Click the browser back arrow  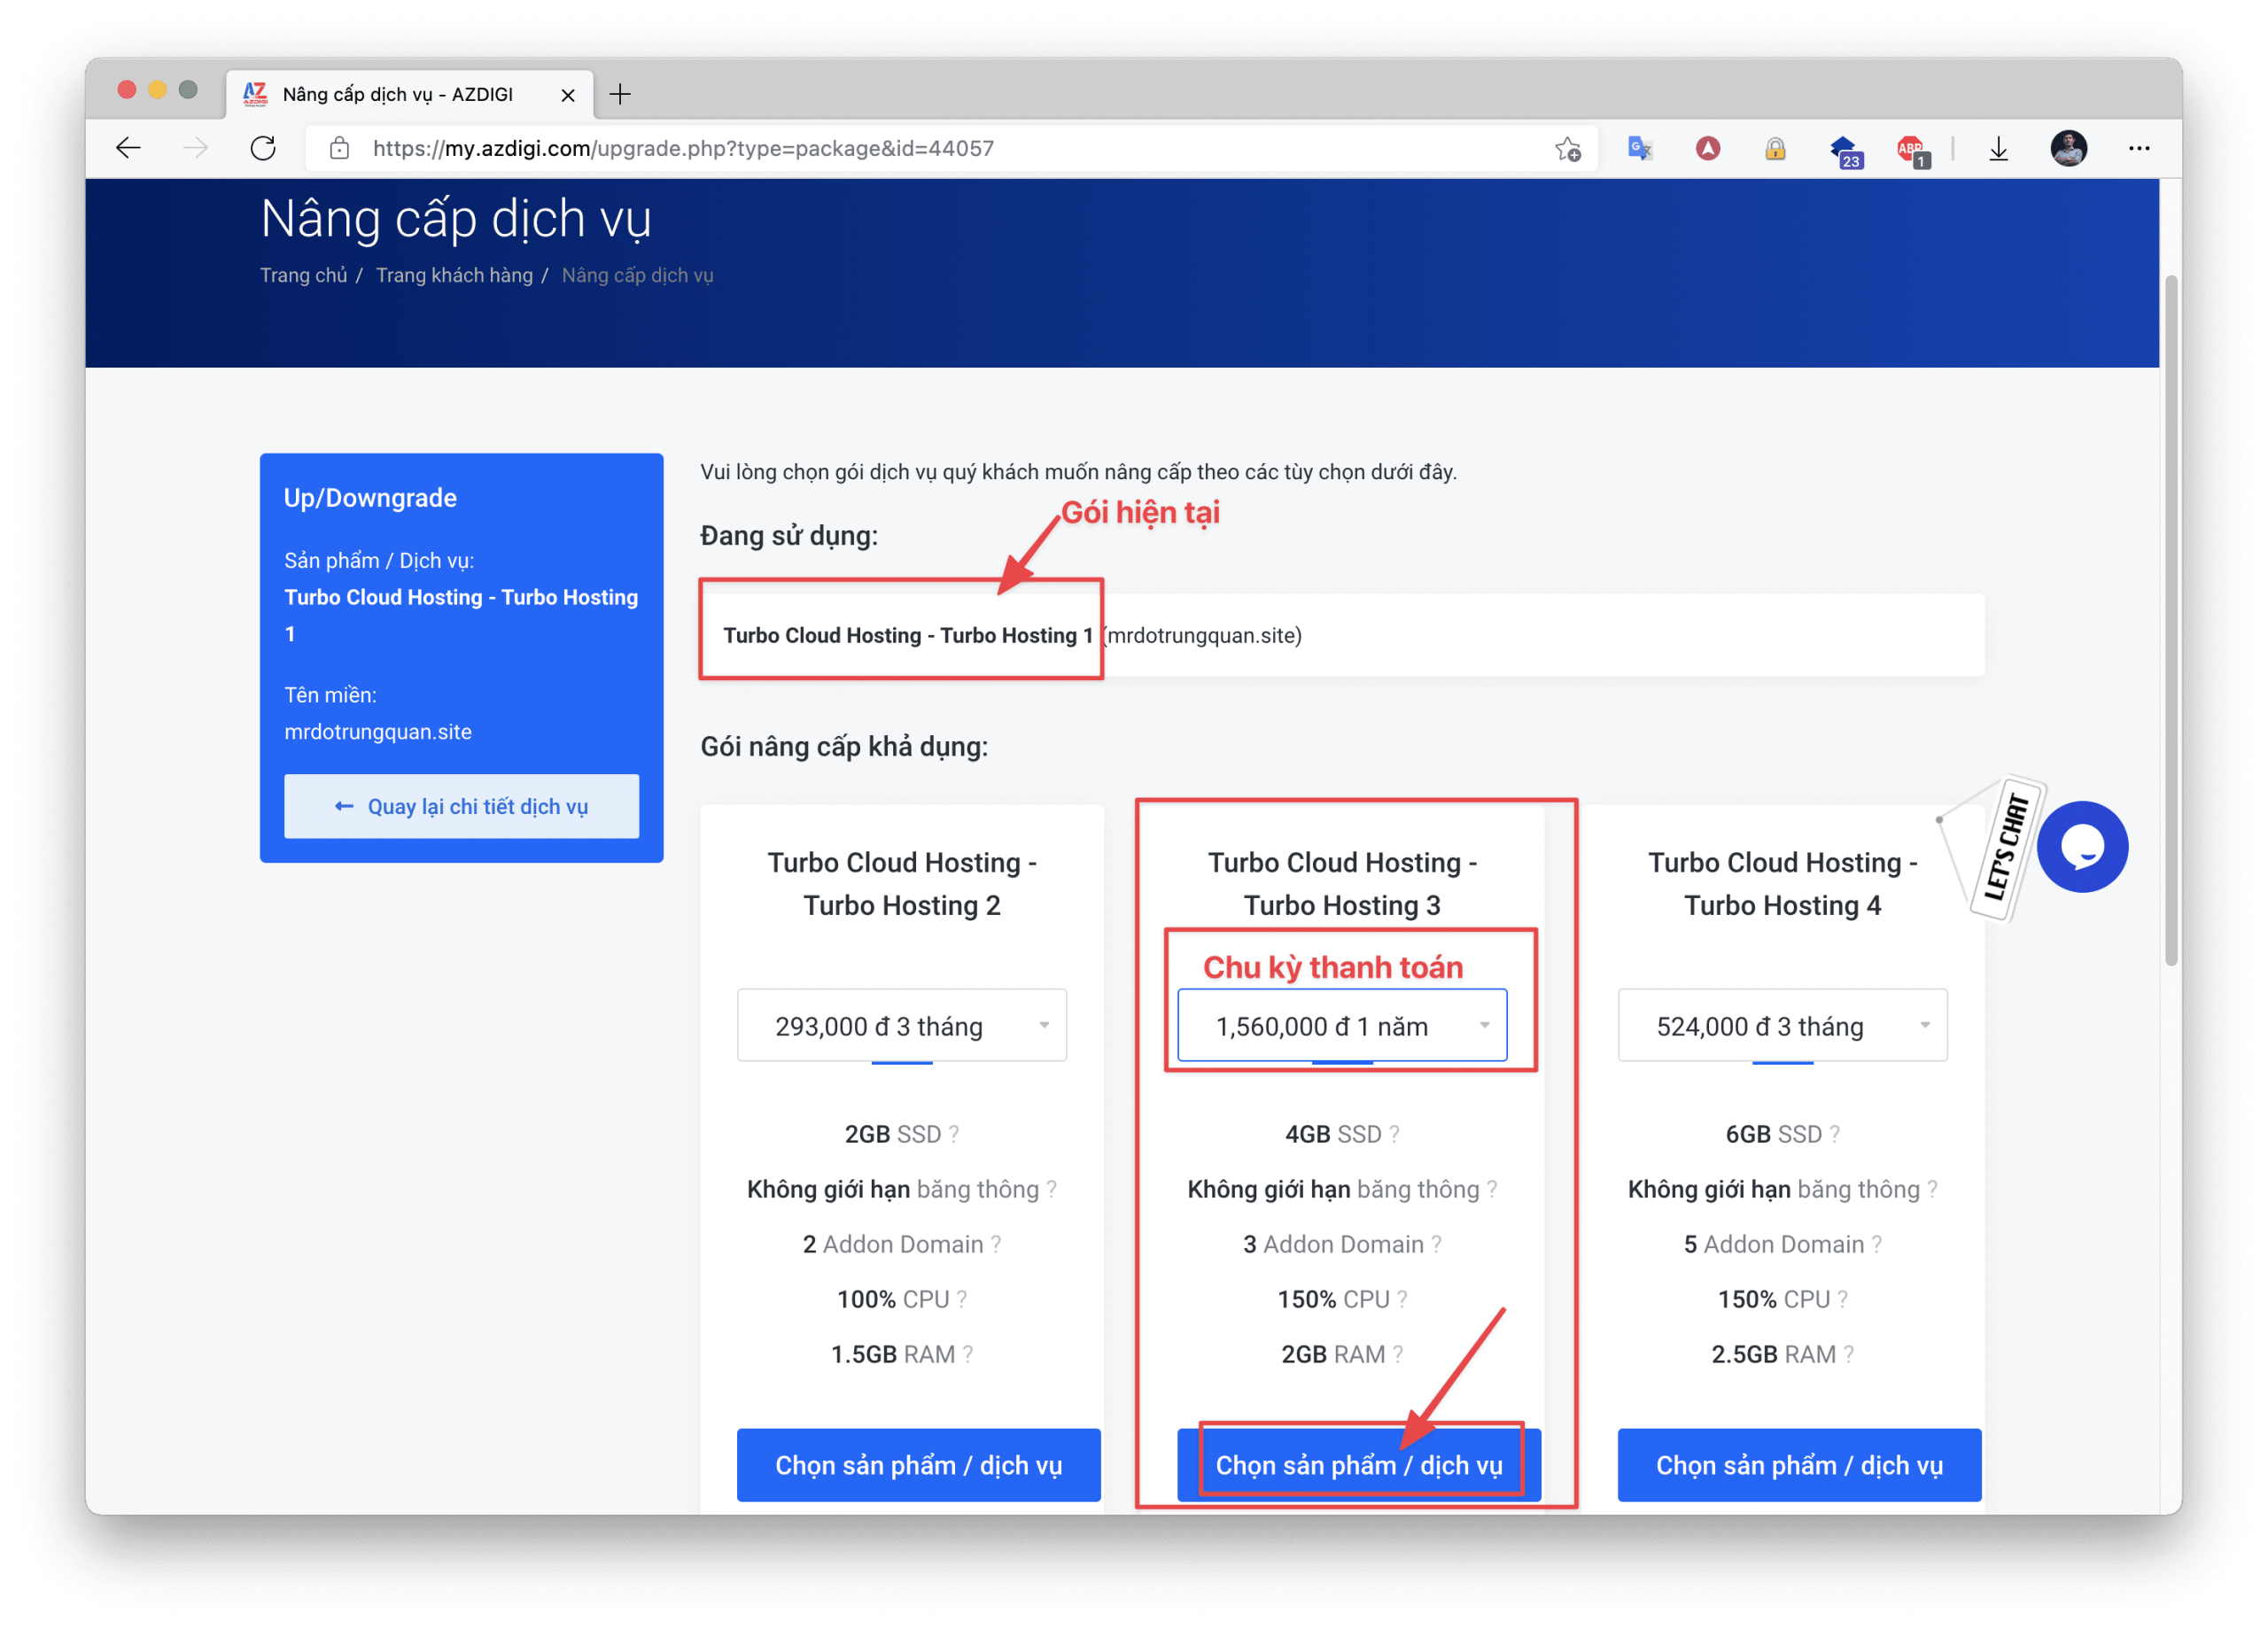tap(128, 149)
